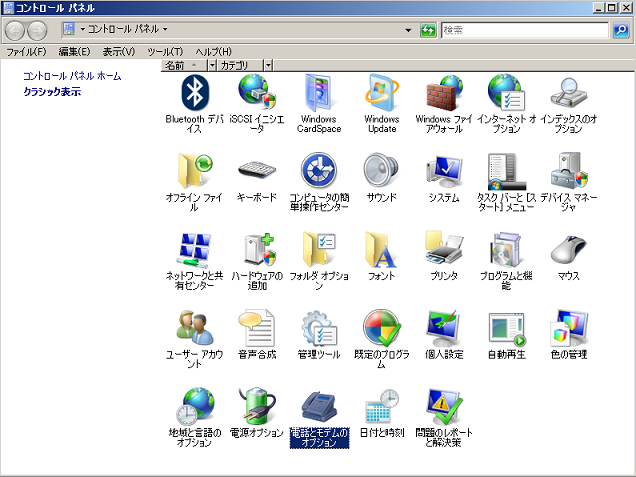Open the フォルダ オプション icon
The height and width of the screenshot is (477, 636).
[x=319, y=249]
